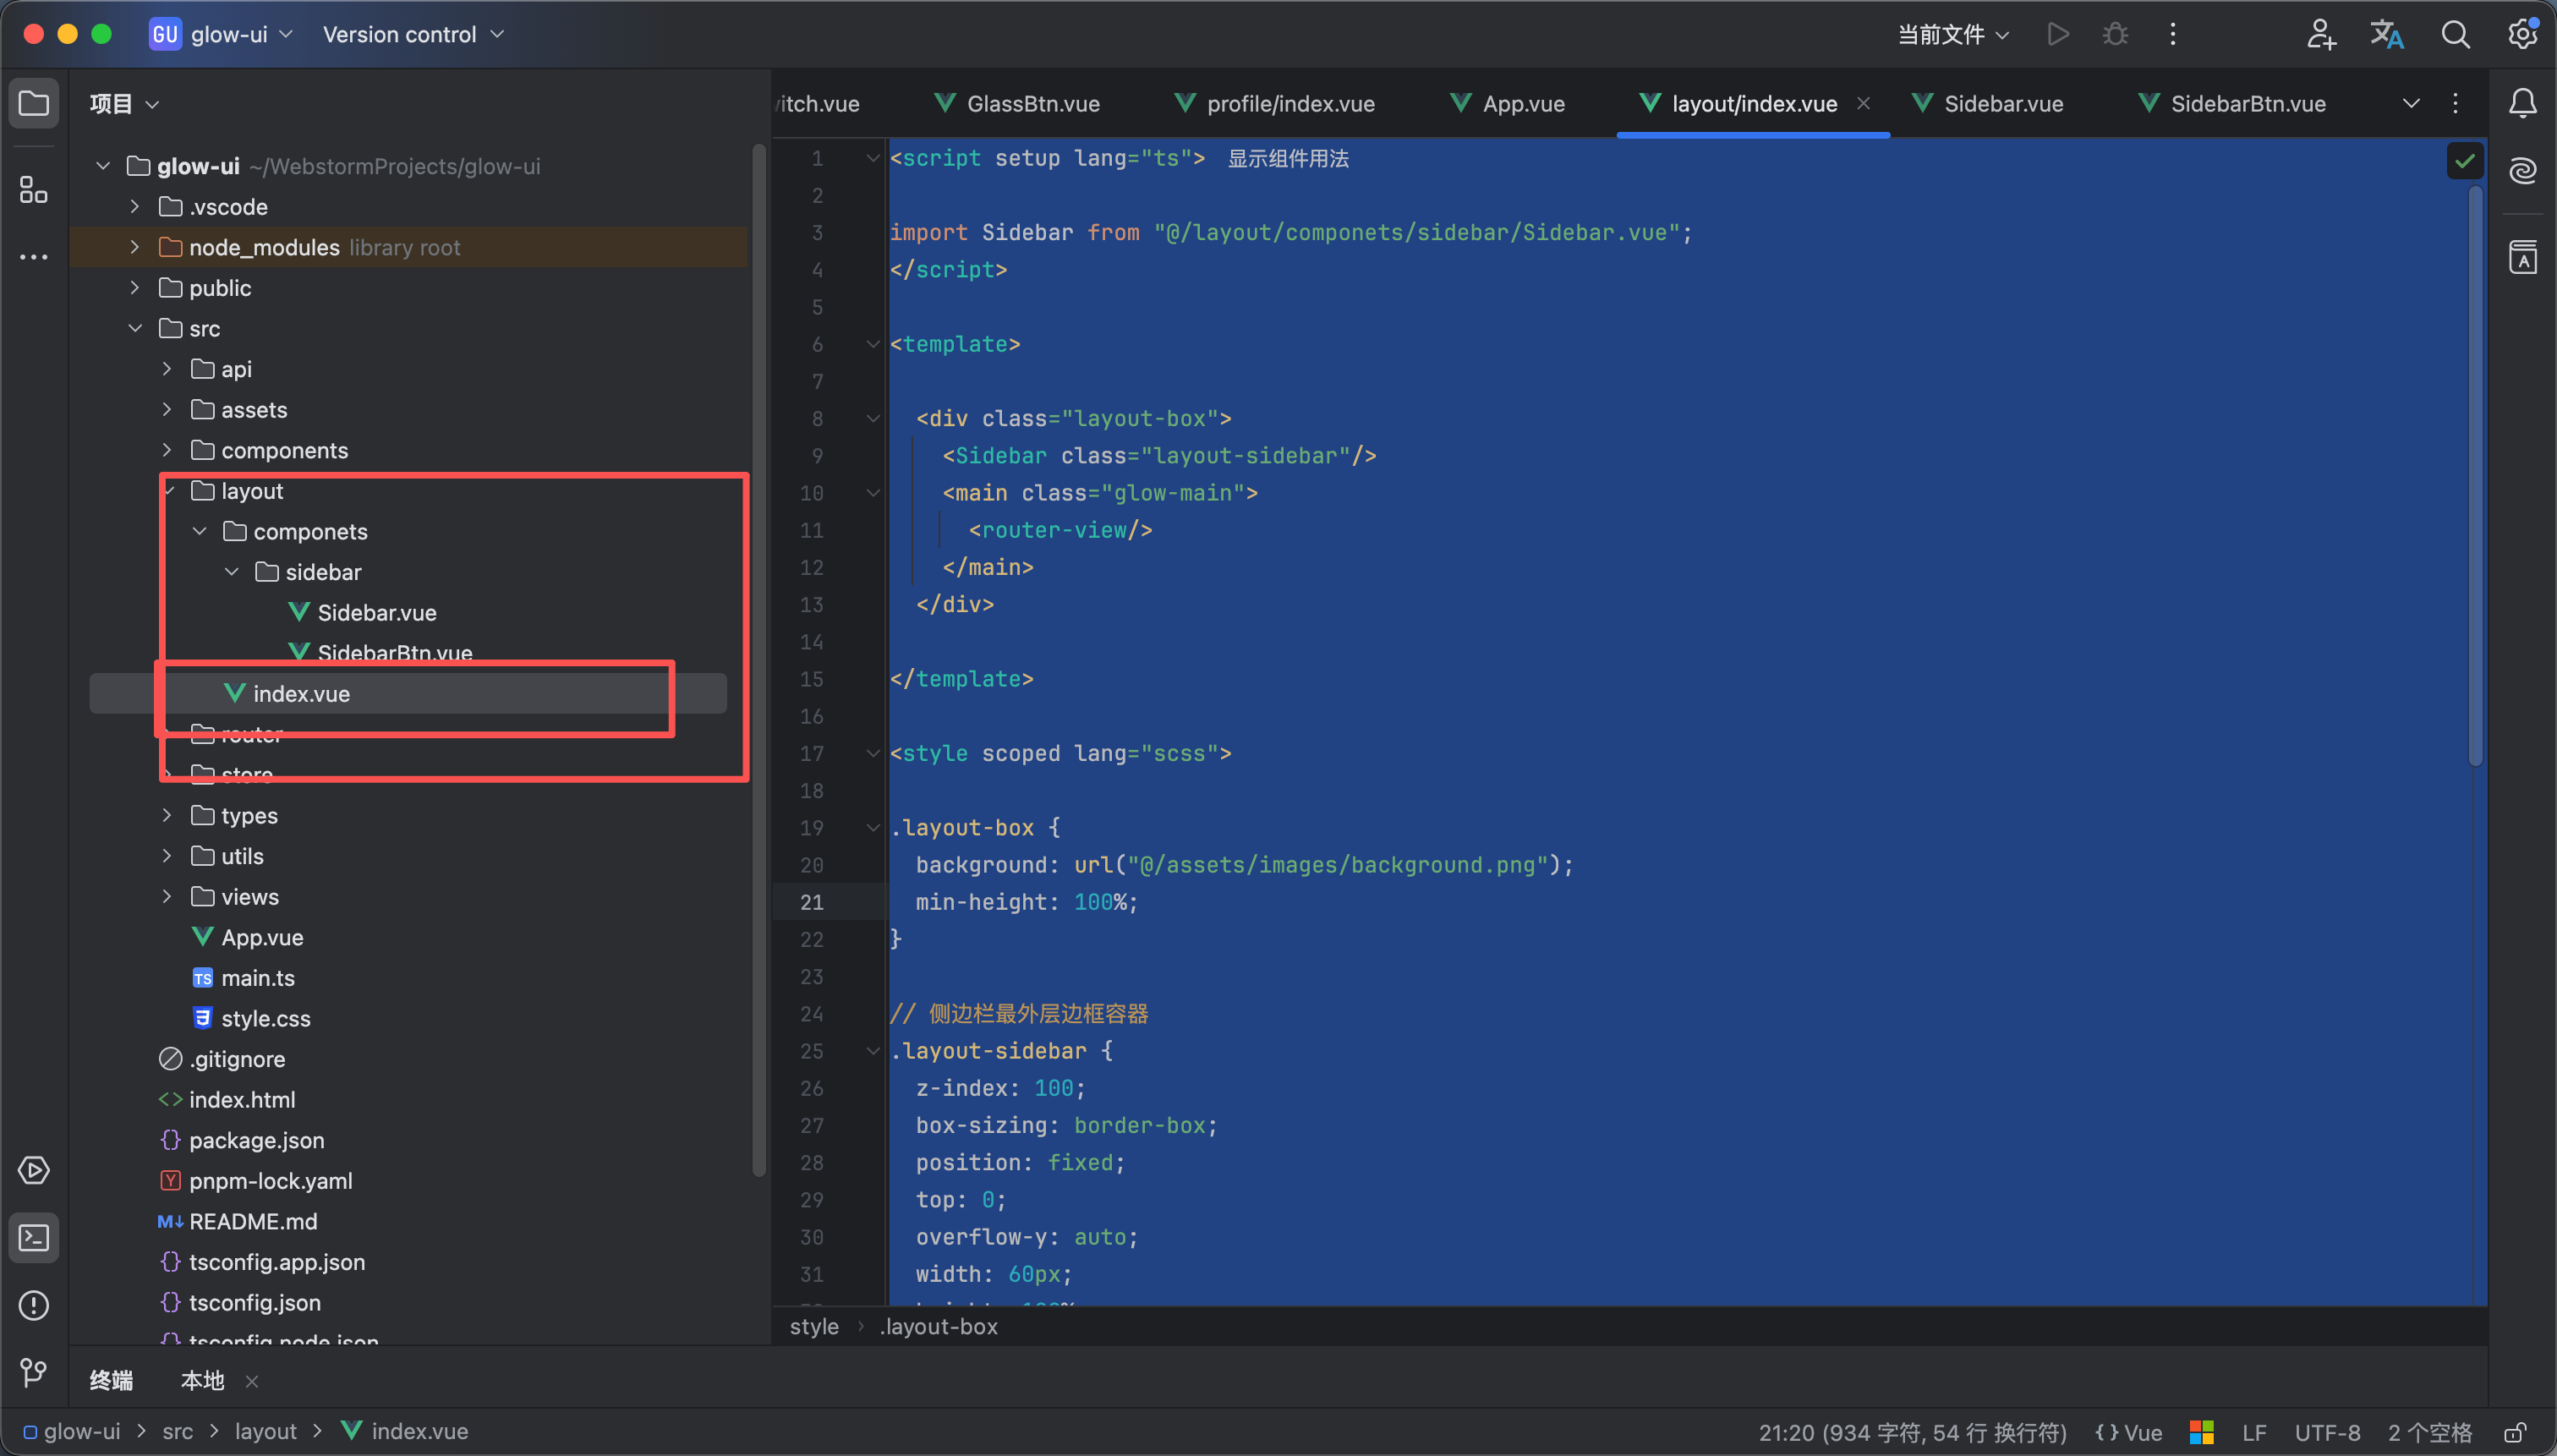
Task: Click the Search Everywhere magnifier icon
Action: (2455, 35)
